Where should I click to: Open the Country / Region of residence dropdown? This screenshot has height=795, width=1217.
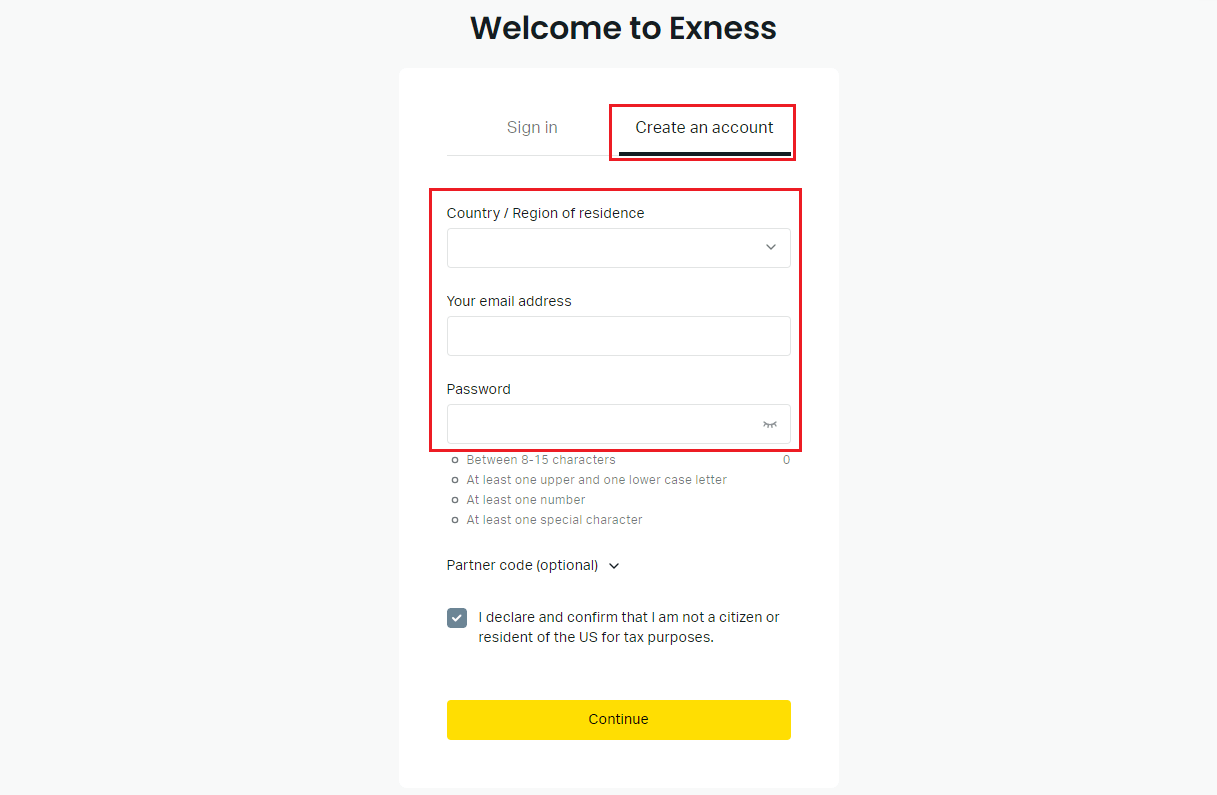point(618,247)
